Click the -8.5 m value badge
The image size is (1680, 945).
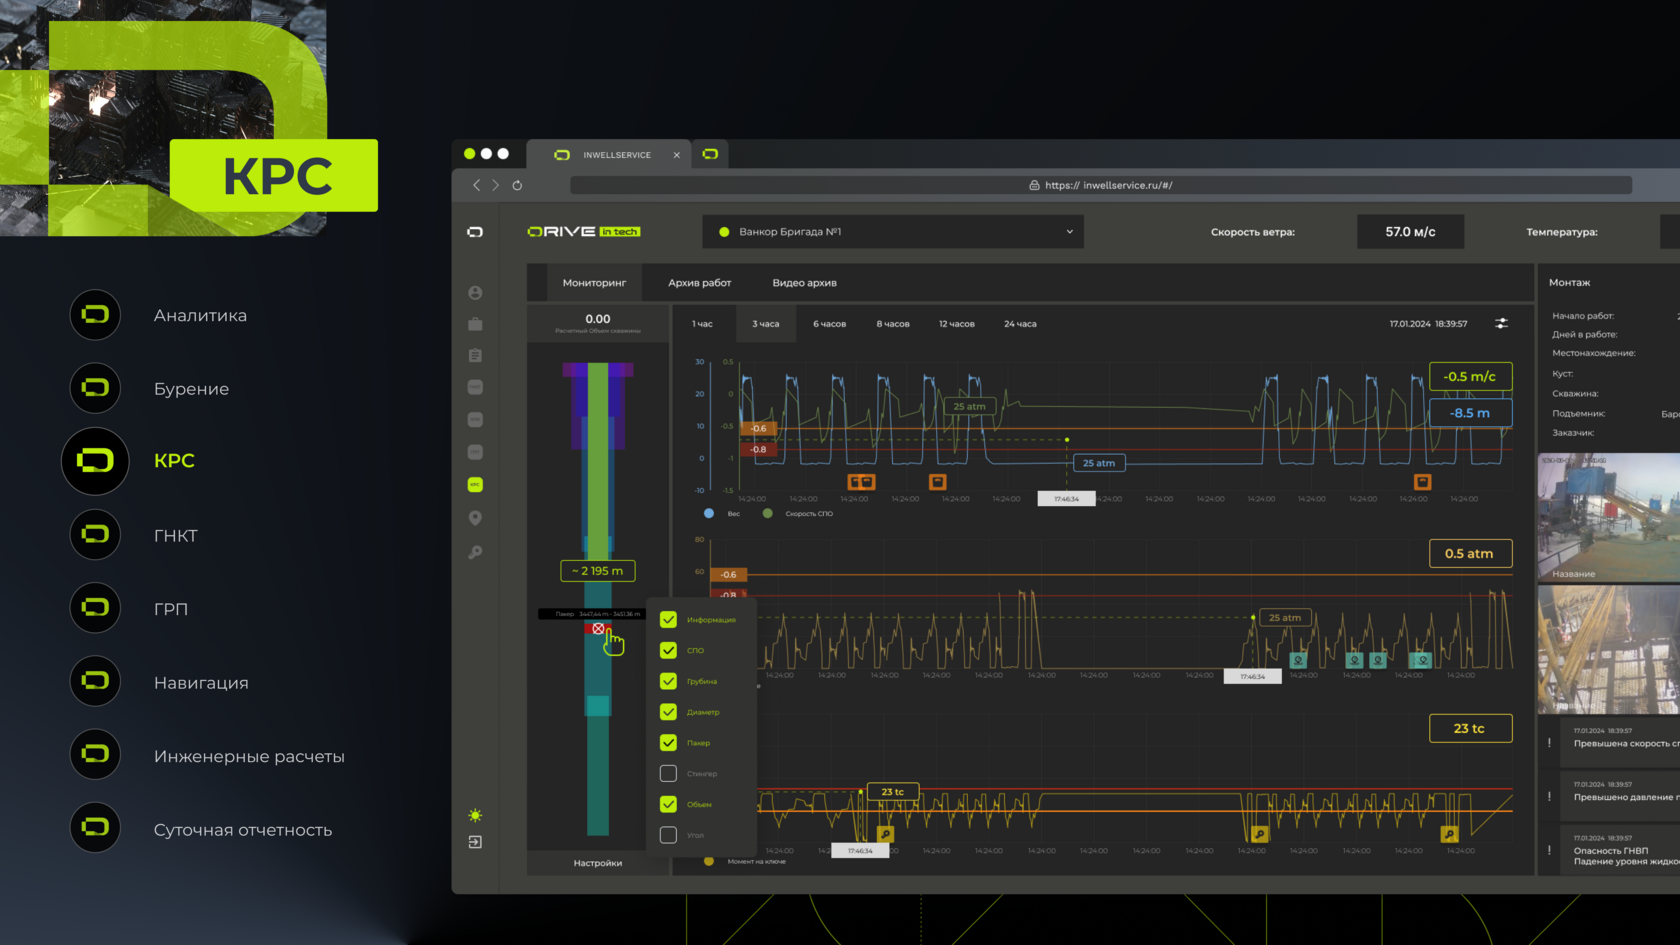click(x=1470, y=413)
